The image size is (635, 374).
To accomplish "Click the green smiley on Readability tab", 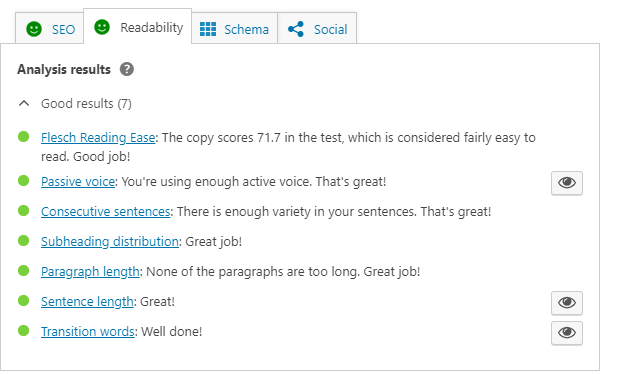I will 102,27.
